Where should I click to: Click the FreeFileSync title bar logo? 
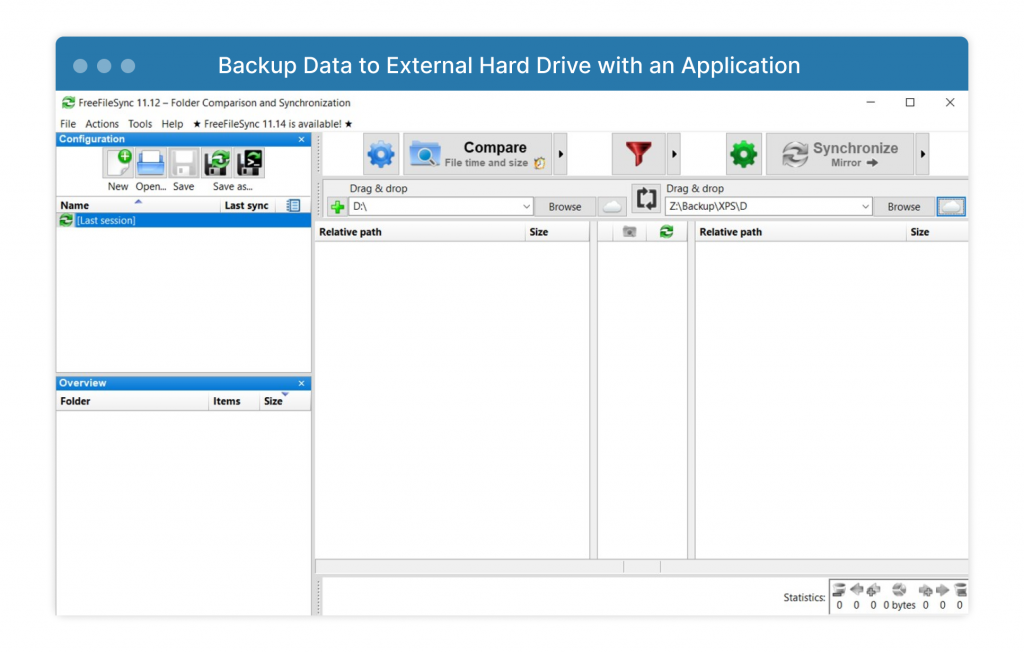[x=68, y=103]
